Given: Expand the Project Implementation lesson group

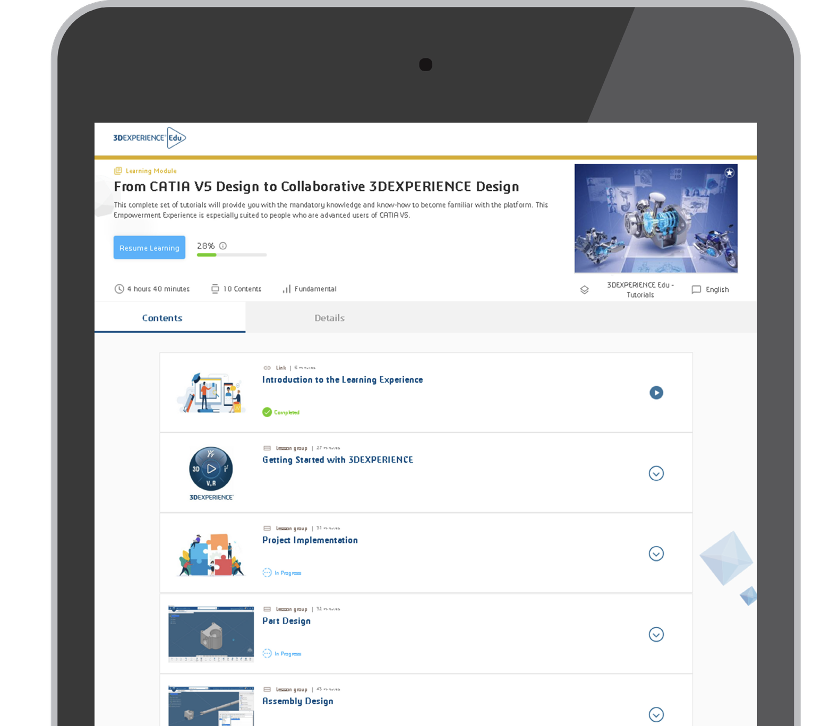Looking at the screenshot, I should [x=656, y=553].
